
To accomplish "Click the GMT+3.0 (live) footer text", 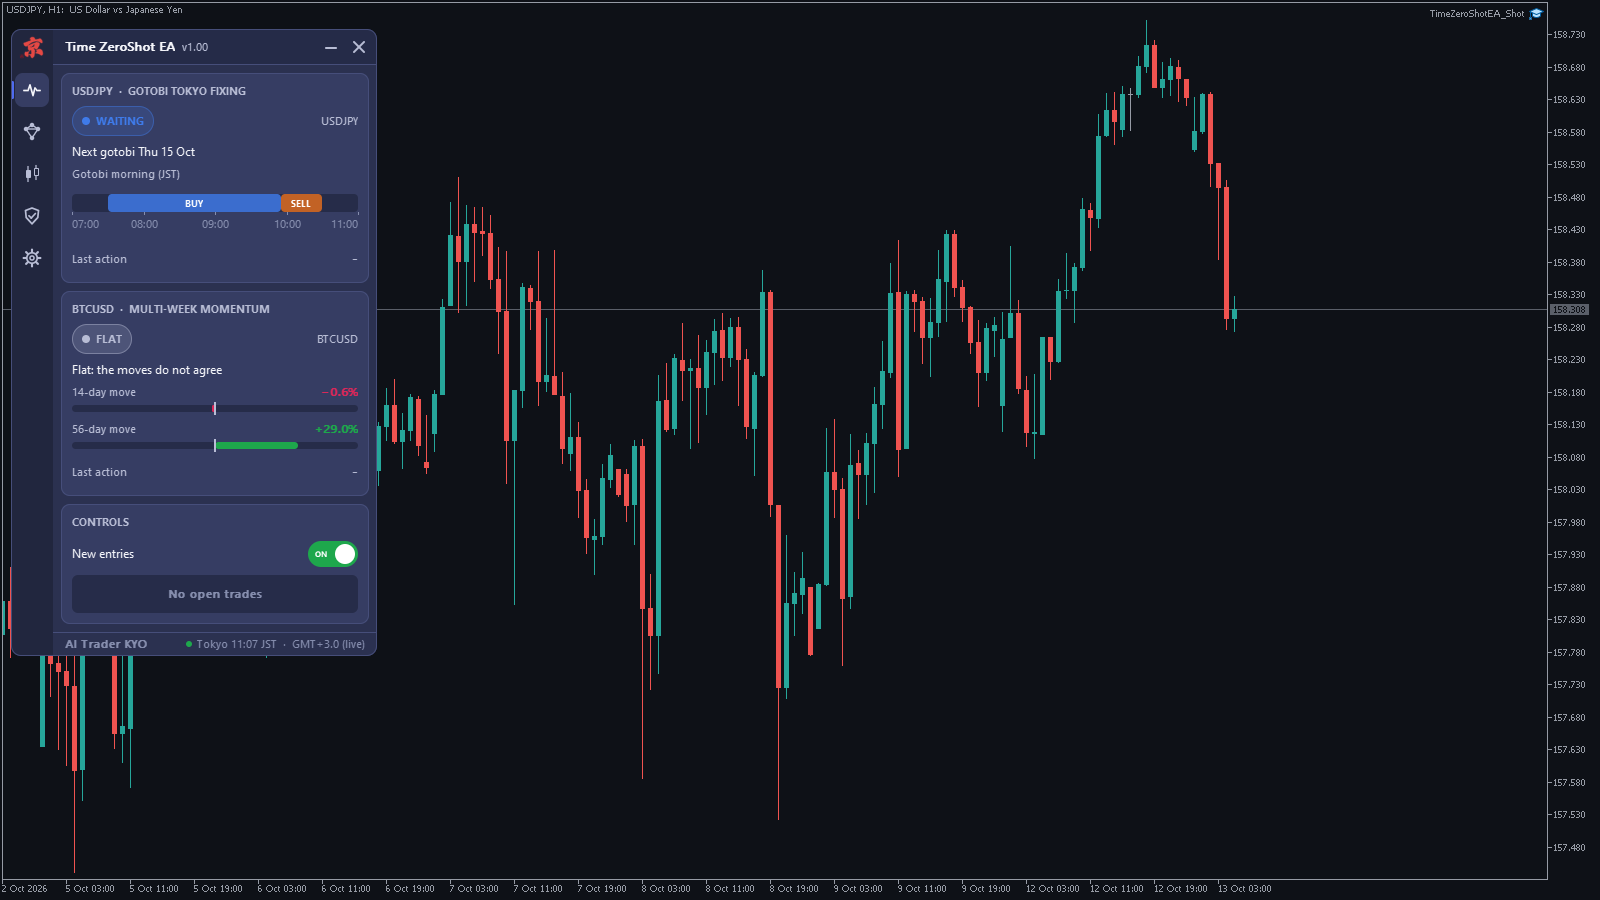I will [328, 644].
